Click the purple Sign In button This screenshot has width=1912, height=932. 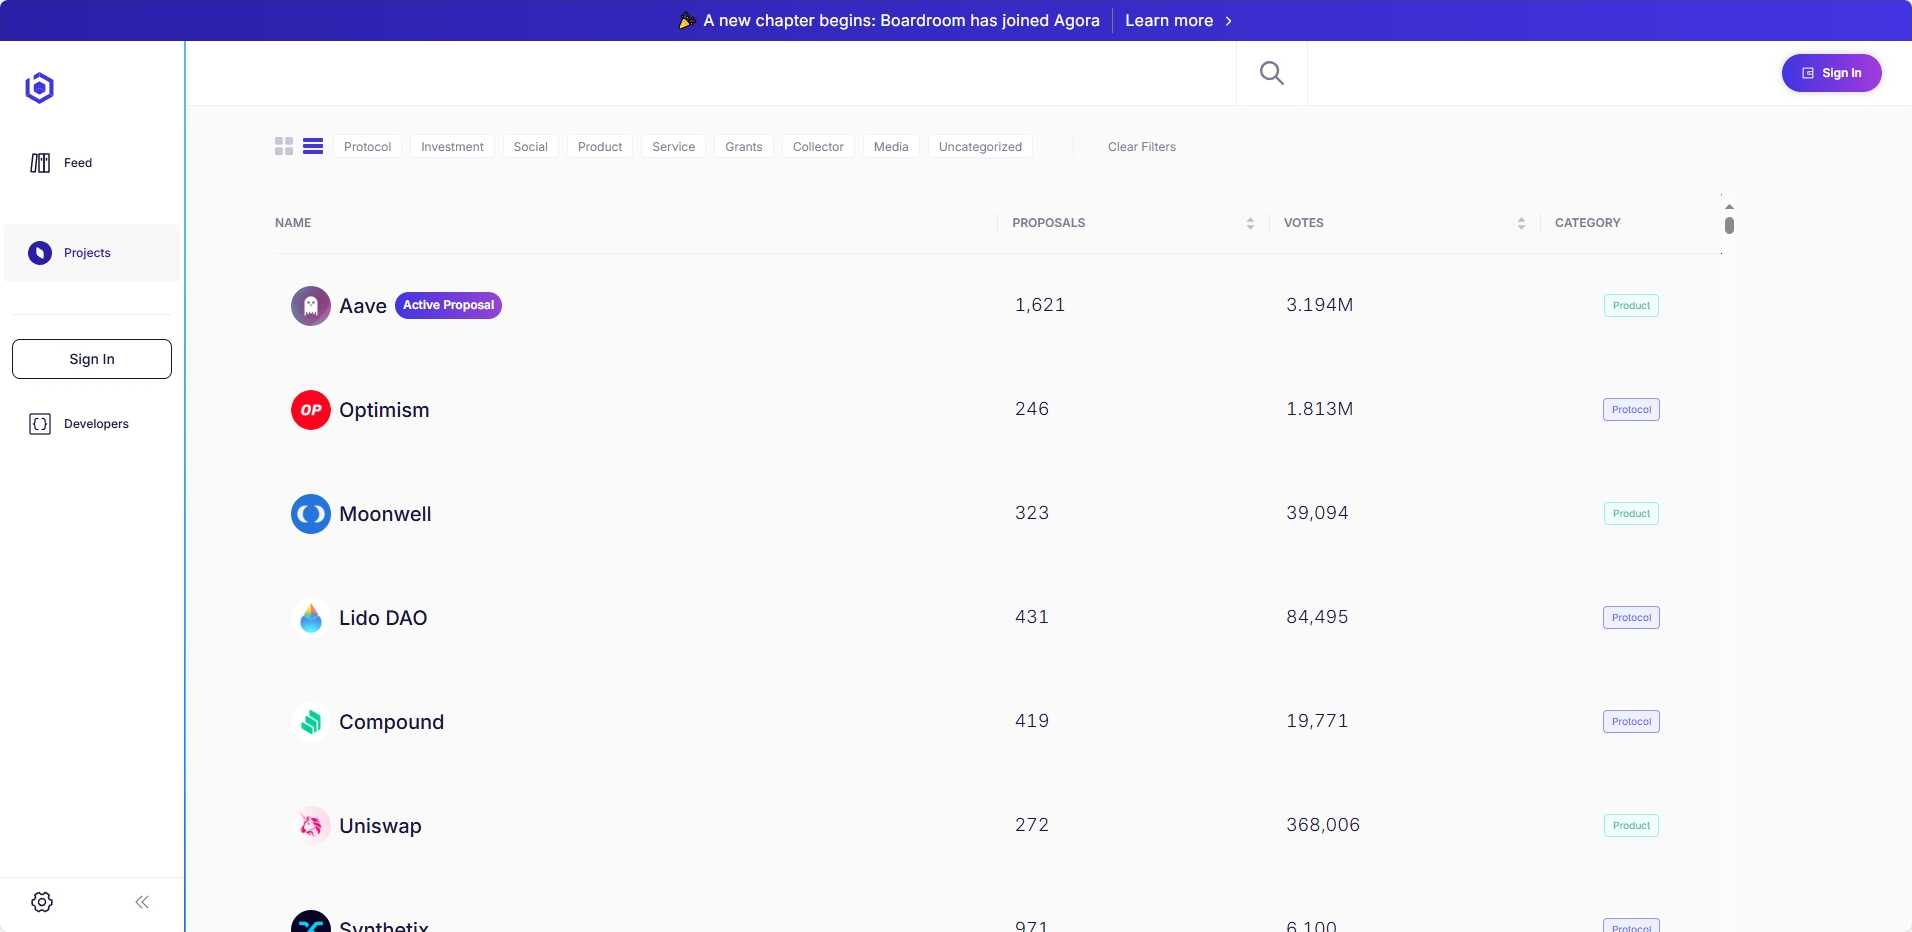1831,73
